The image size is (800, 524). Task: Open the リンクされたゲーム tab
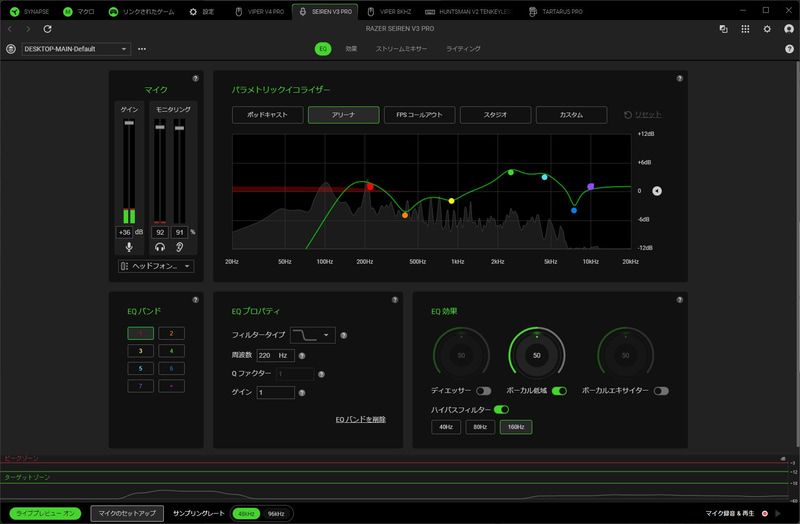pos(141,11)
